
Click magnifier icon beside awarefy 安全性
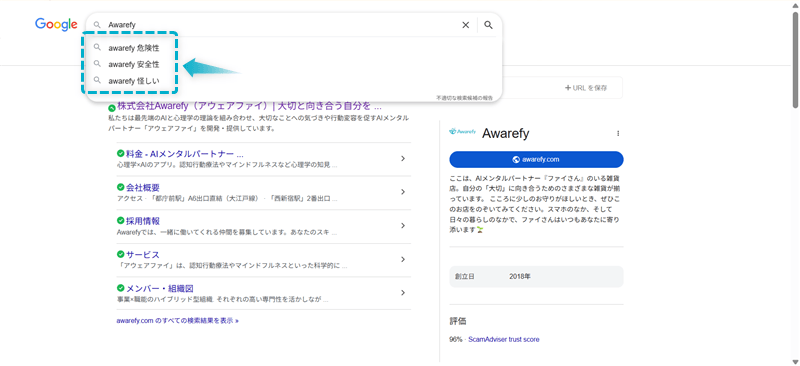click(x=97, y=64)
